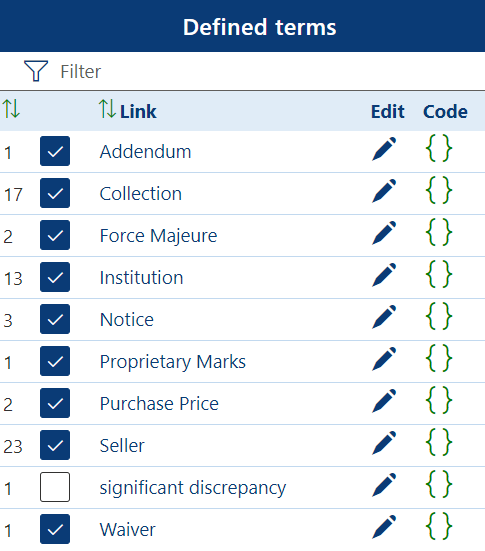Edit the Proprietary Marks term
The image size is (485, 551).
pyautogui.click(x=384, y=359)
